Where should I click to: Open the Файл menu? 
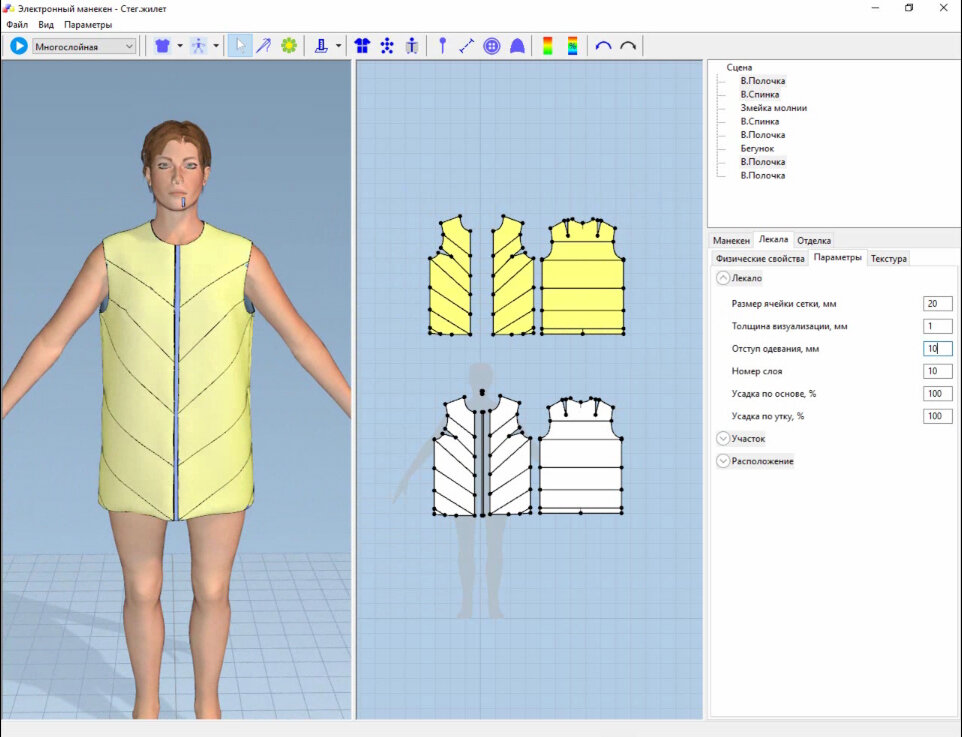pos(17,24)
